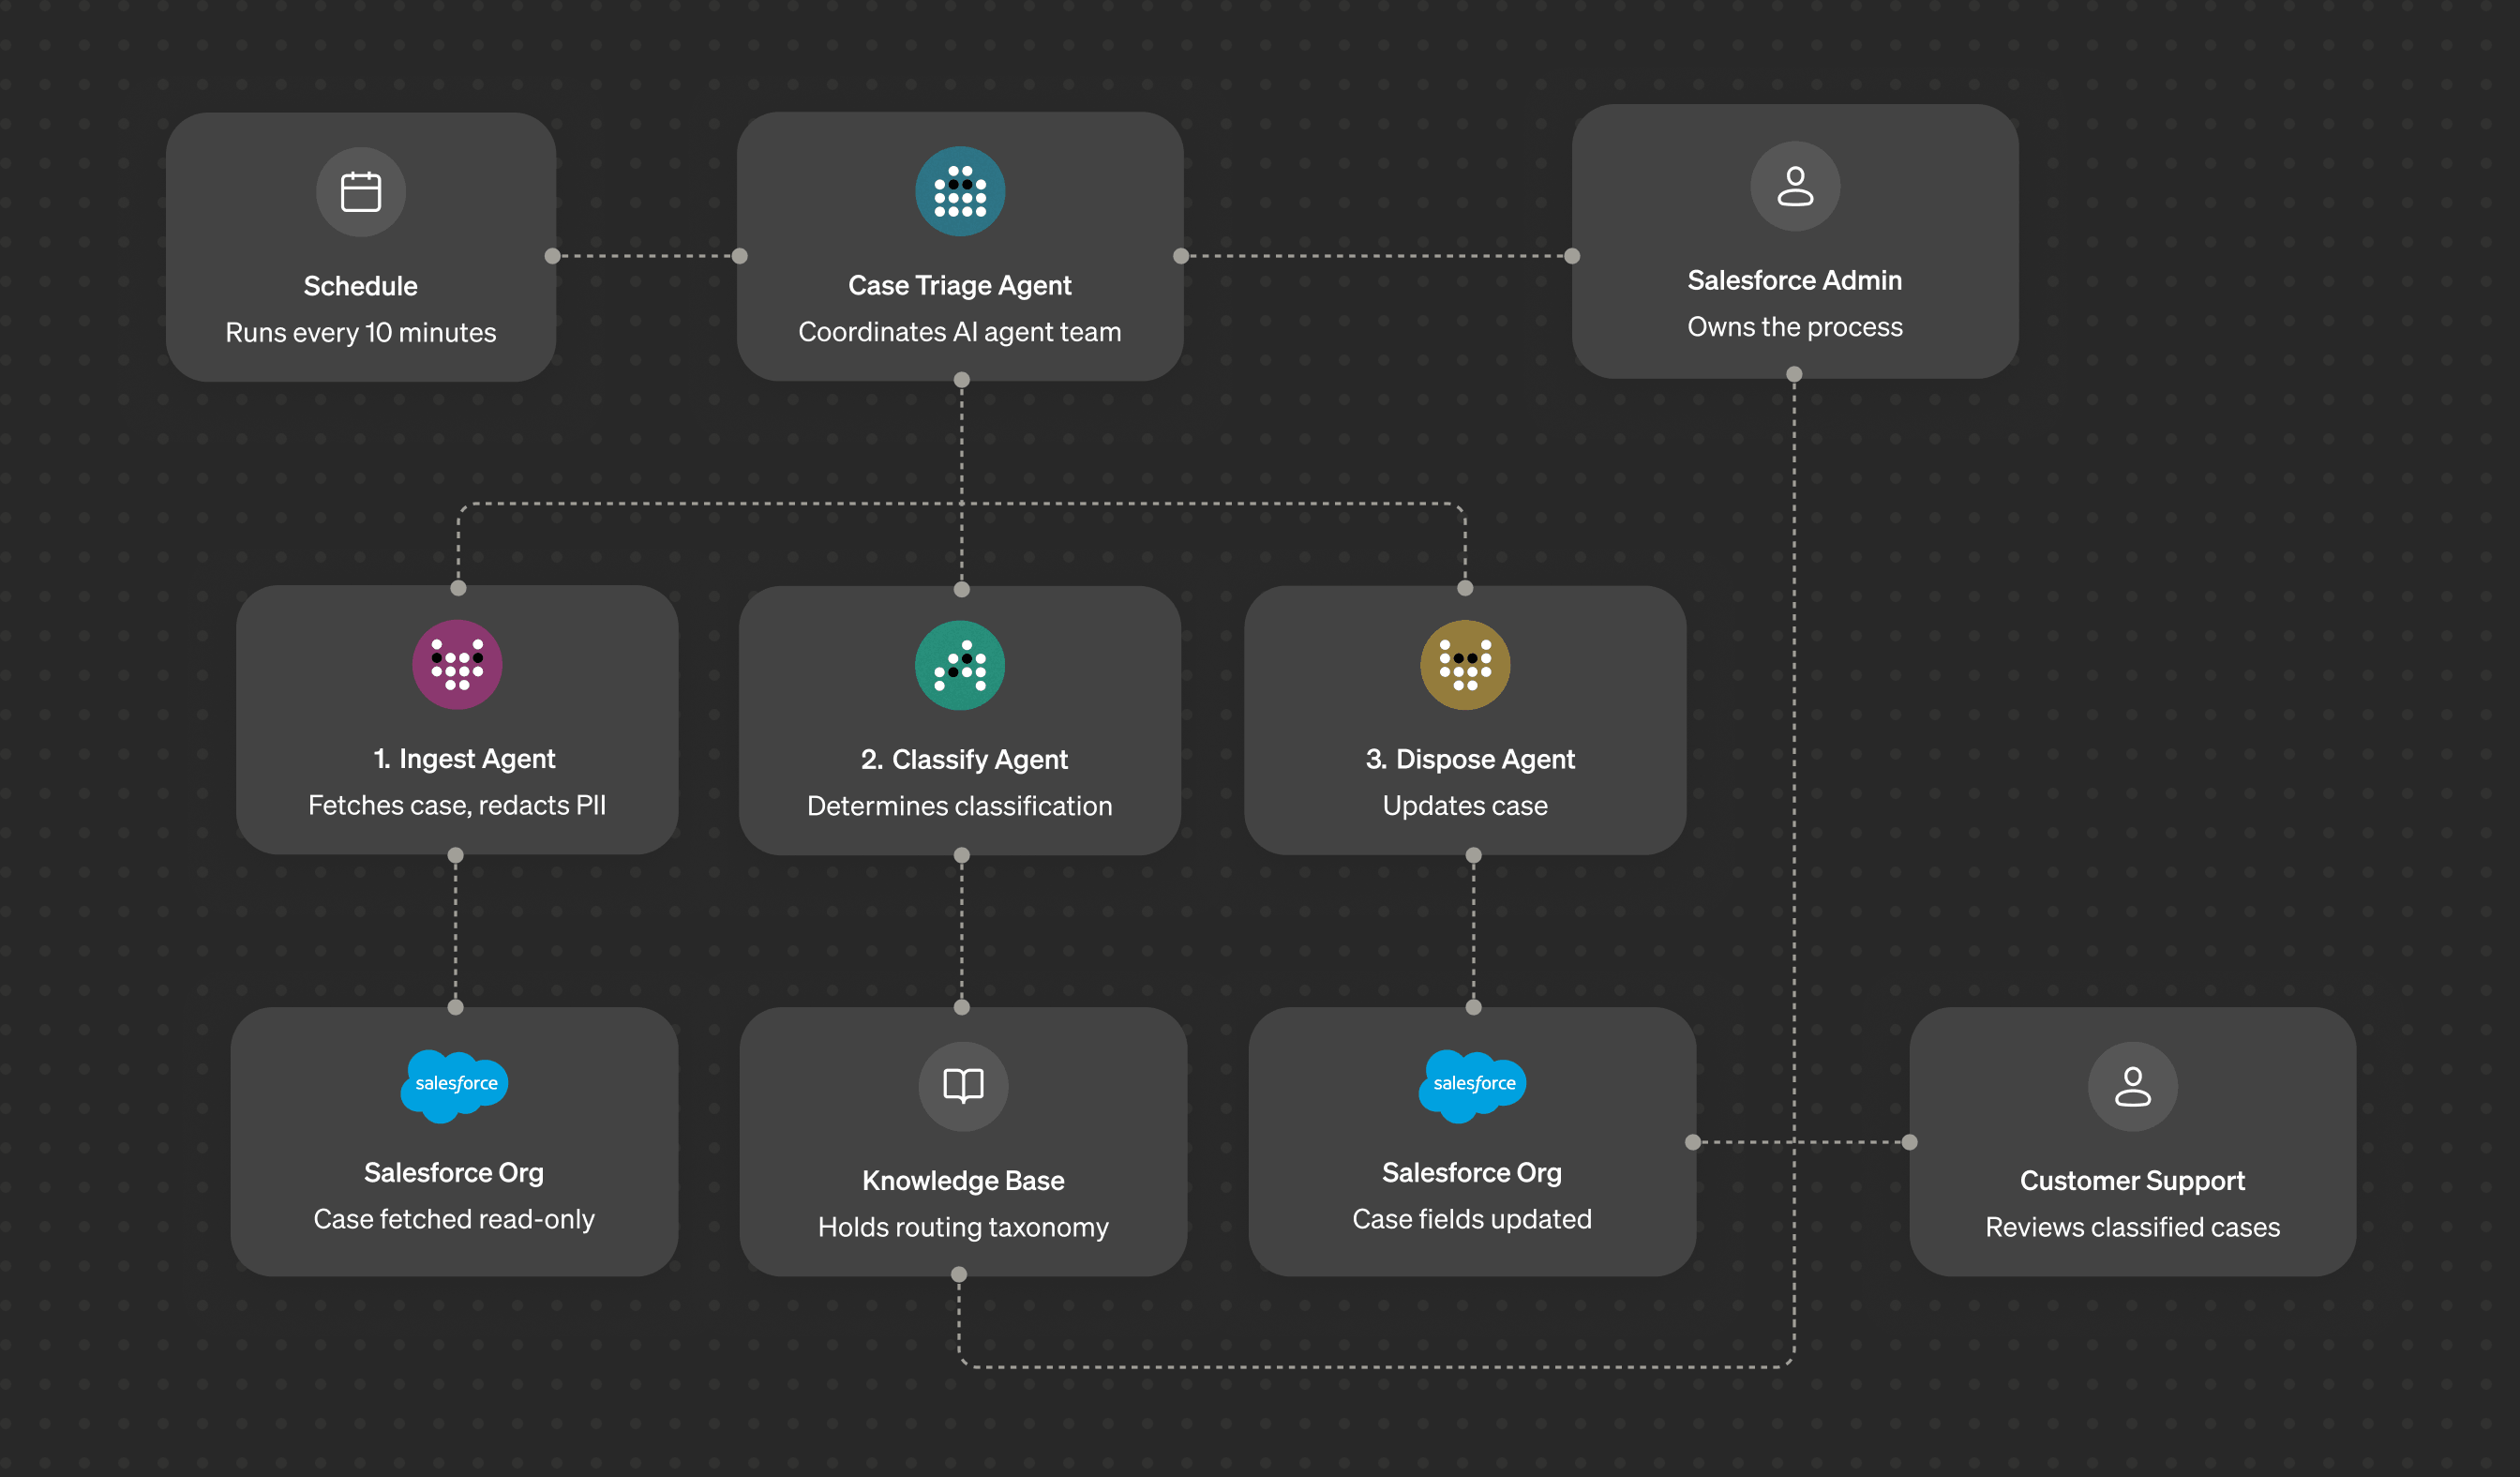Select "Runs every 10 minutes" text
The width and height of the screenshot is (2520, 1477).
(x=361, y=333)
